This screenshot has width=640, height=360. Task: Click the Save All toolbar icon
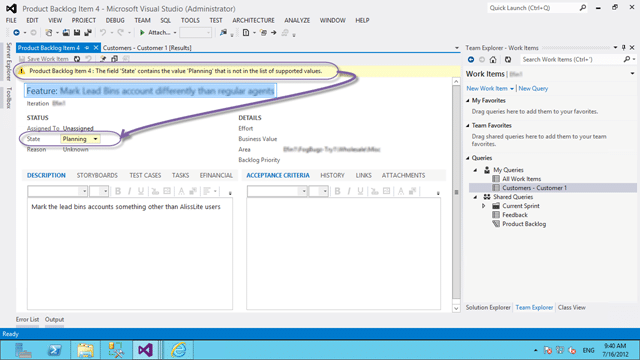88,33
